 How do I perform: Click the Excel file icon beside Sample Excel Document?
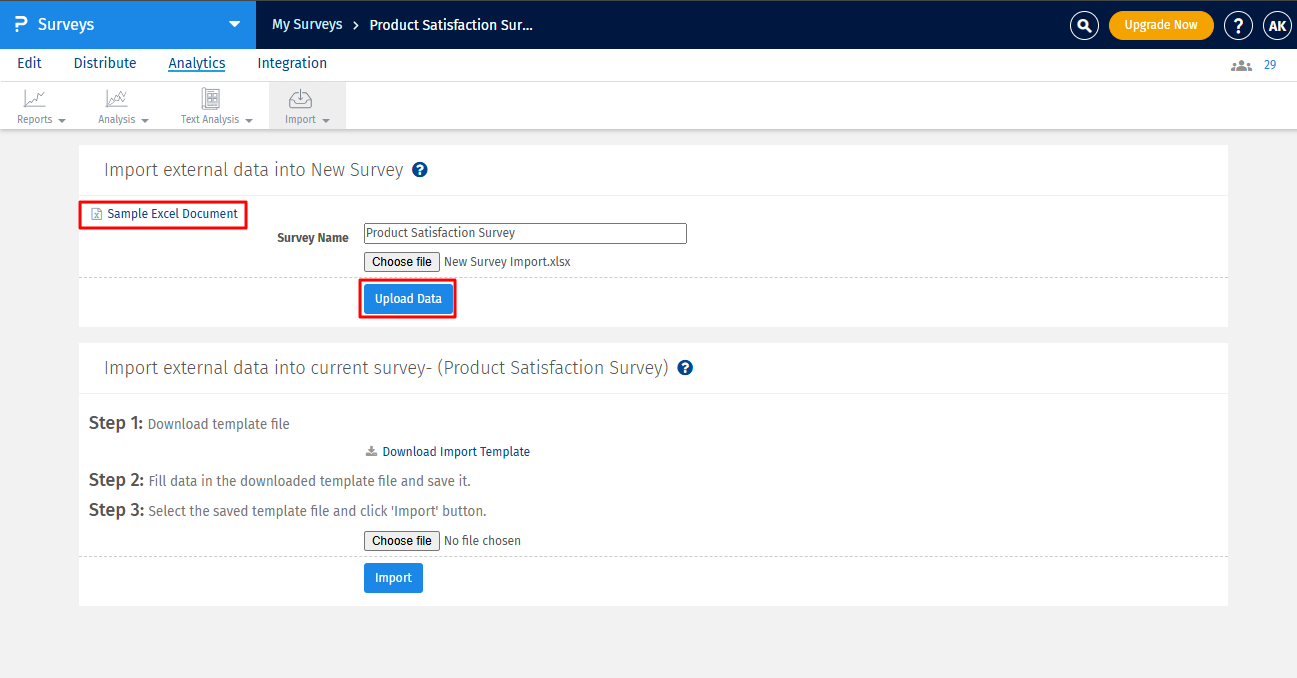pos(97,214)
